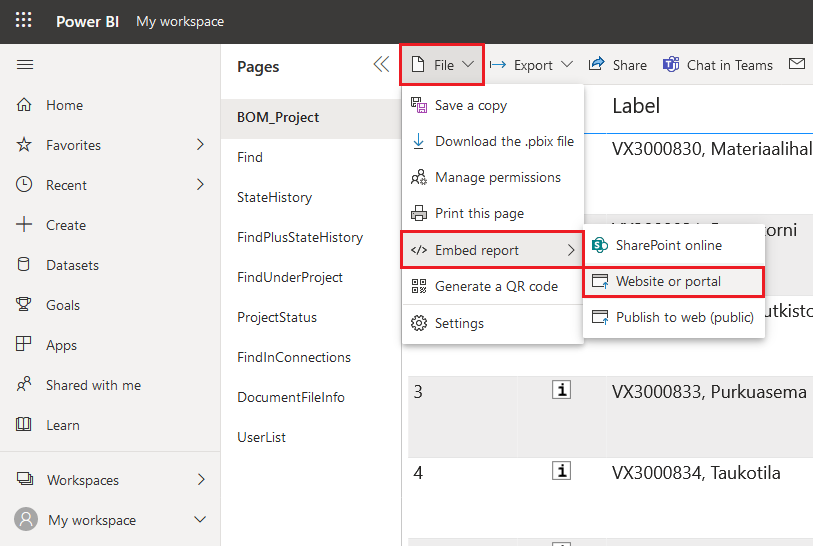Open the app launcher waffle icon
The image size is (813, 546).
[24, 21]
